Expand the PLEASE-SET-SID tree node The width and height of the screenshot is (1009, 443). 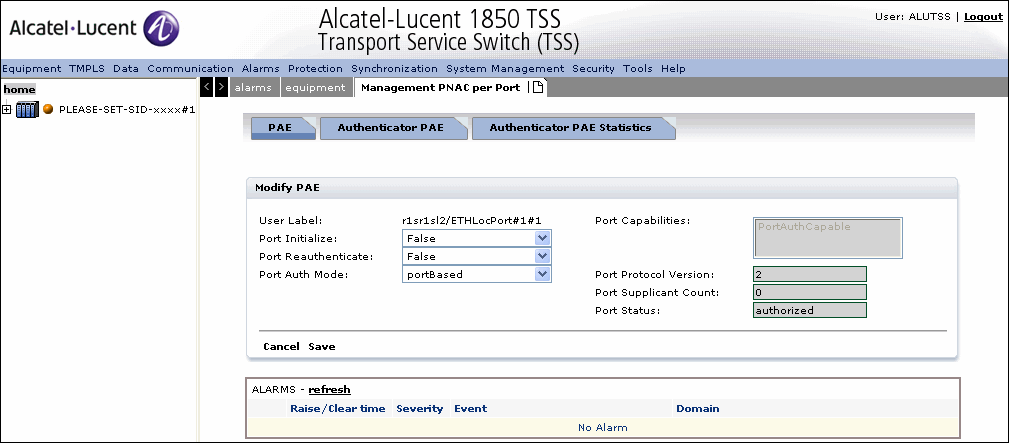click(x=7, y=109)
